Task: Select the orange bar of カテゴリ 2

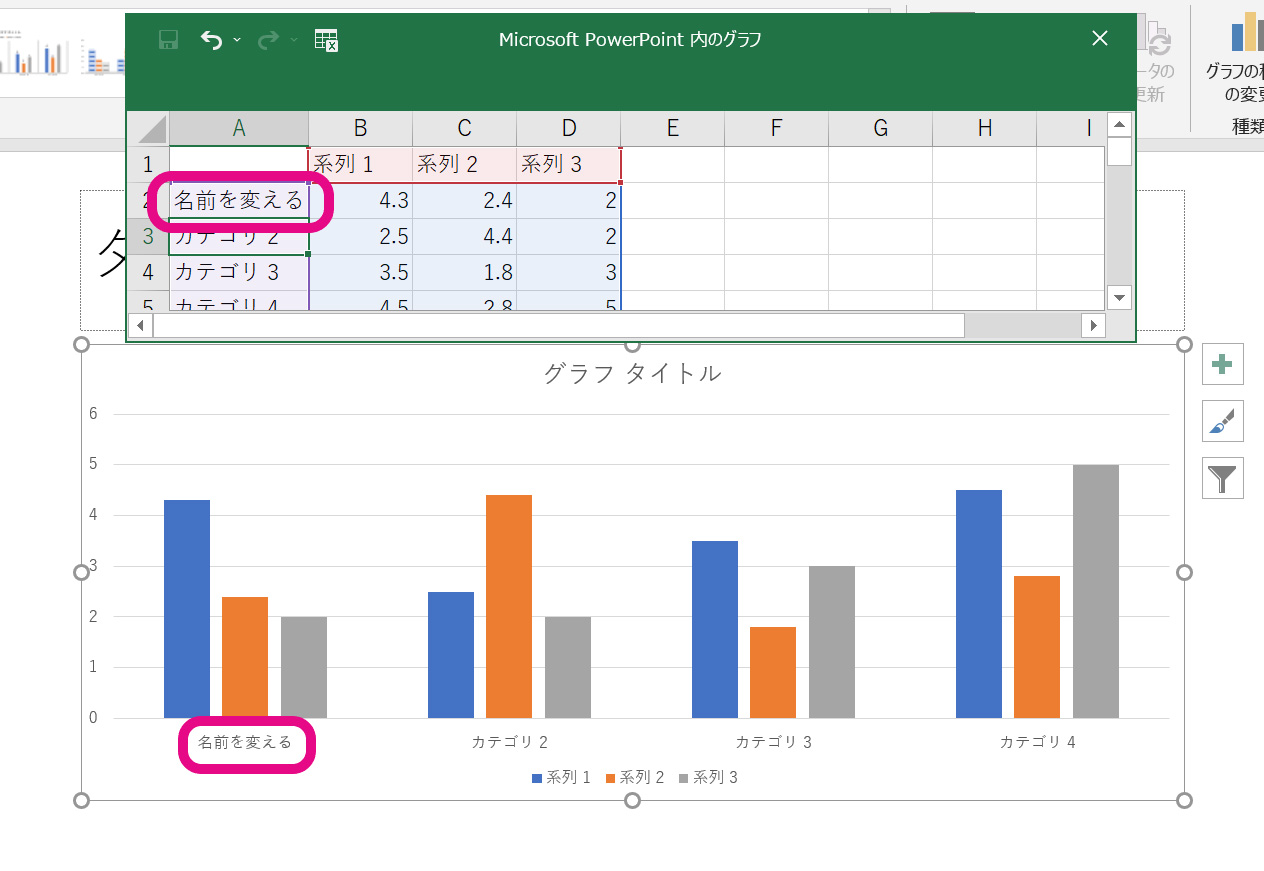Action: (x=509, y=606)
